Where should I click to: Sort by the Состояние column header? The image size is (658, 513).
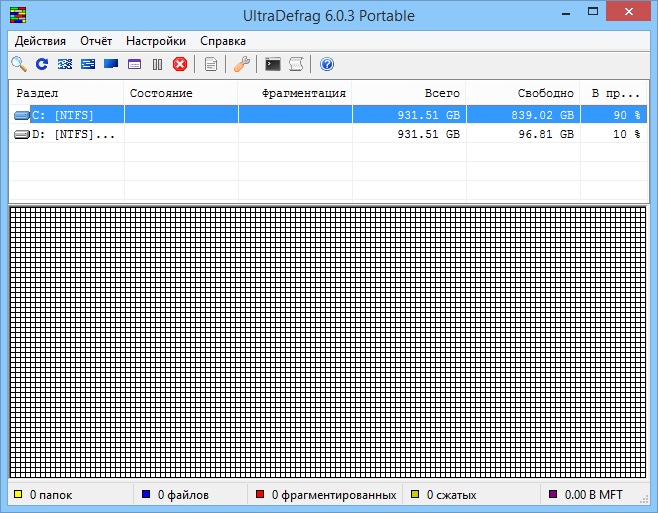point(181,93)
